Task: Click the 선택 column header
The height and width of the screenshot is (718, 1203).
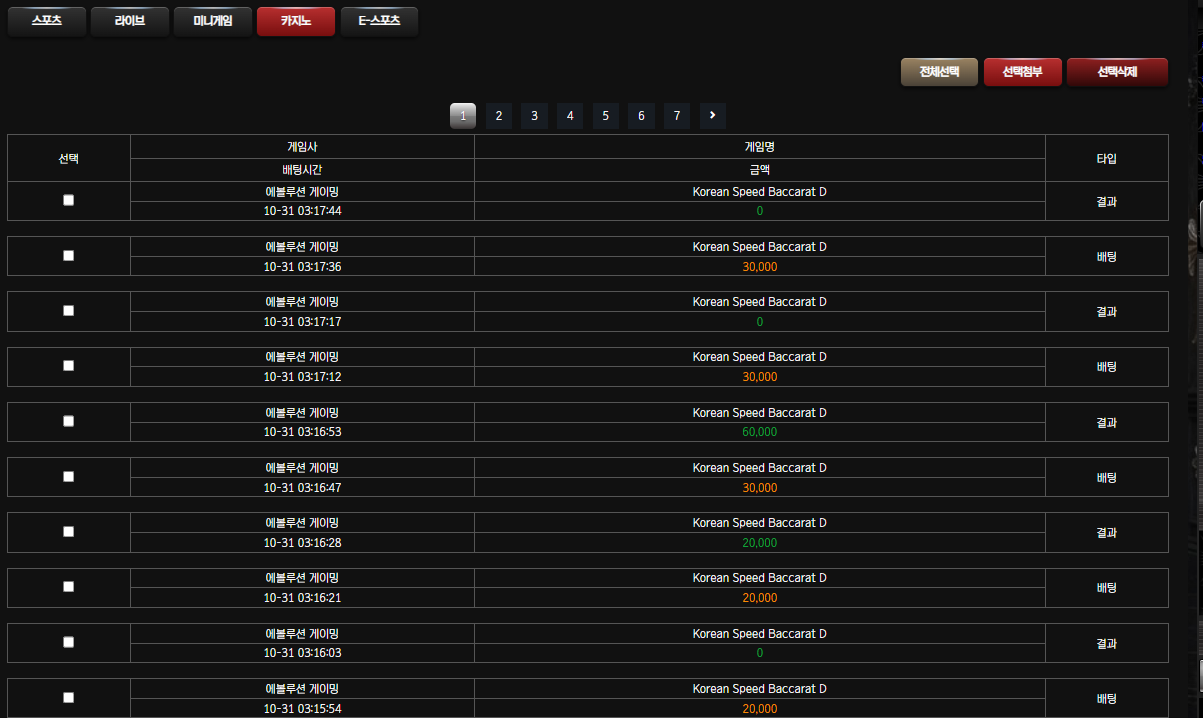Action: click(68, 158)
